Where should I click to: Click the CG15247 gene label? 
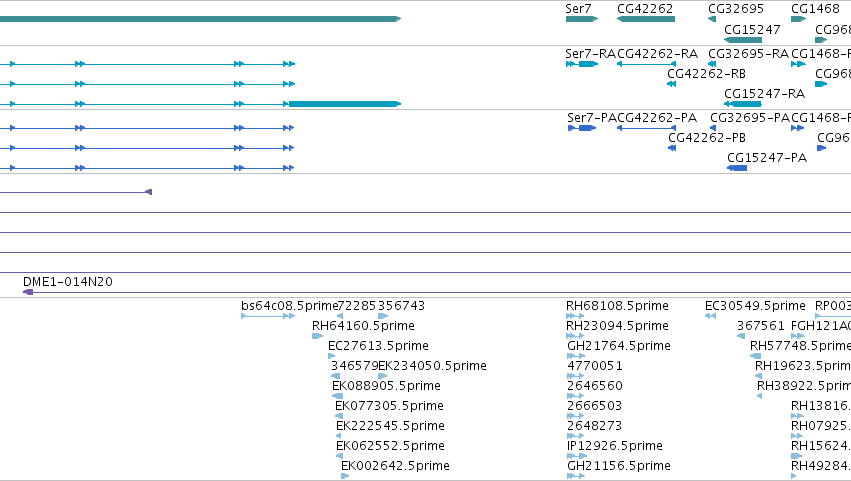(752, 29)
